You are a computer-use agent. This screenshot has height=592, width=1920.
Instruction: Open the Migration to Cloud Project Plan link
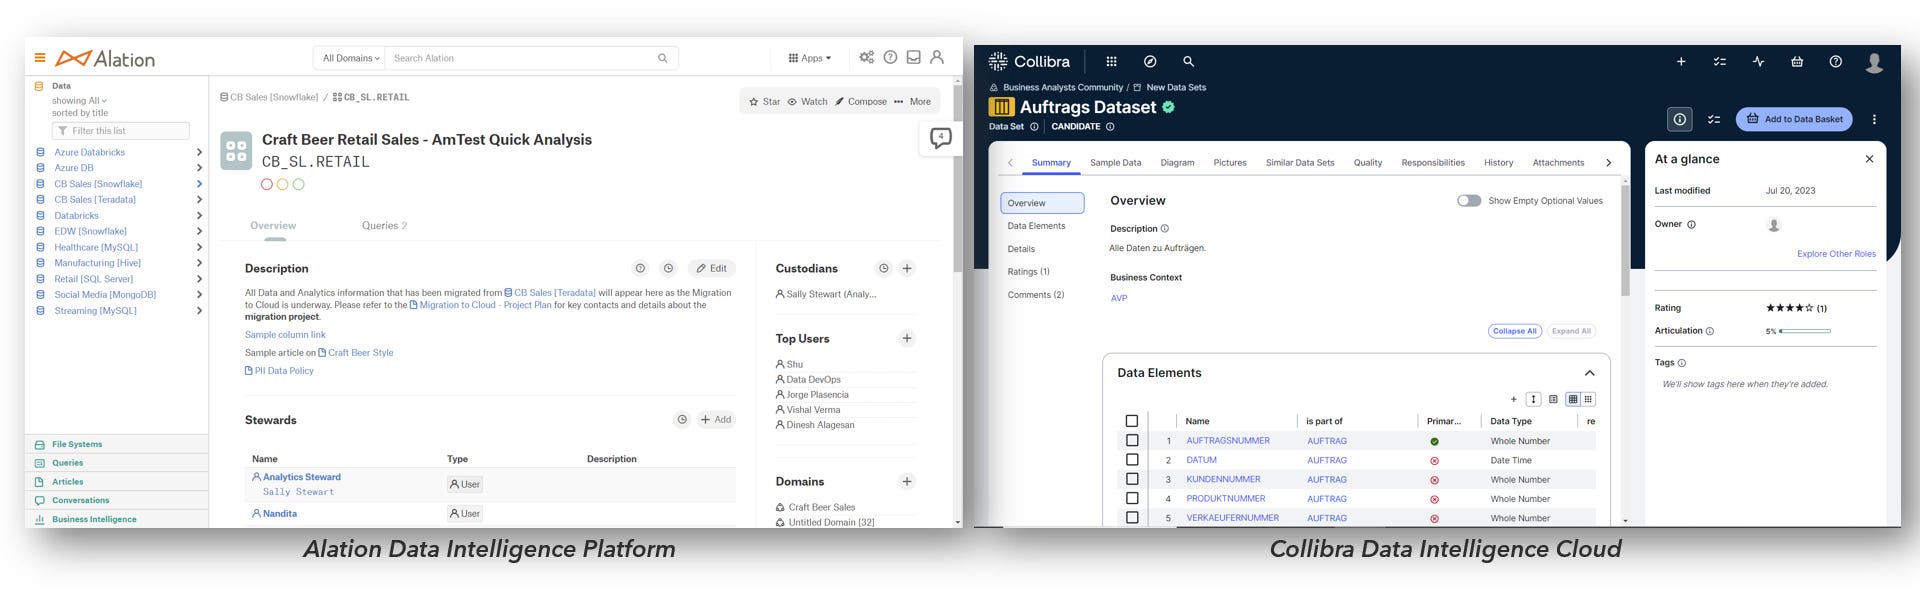pos(480,305)
